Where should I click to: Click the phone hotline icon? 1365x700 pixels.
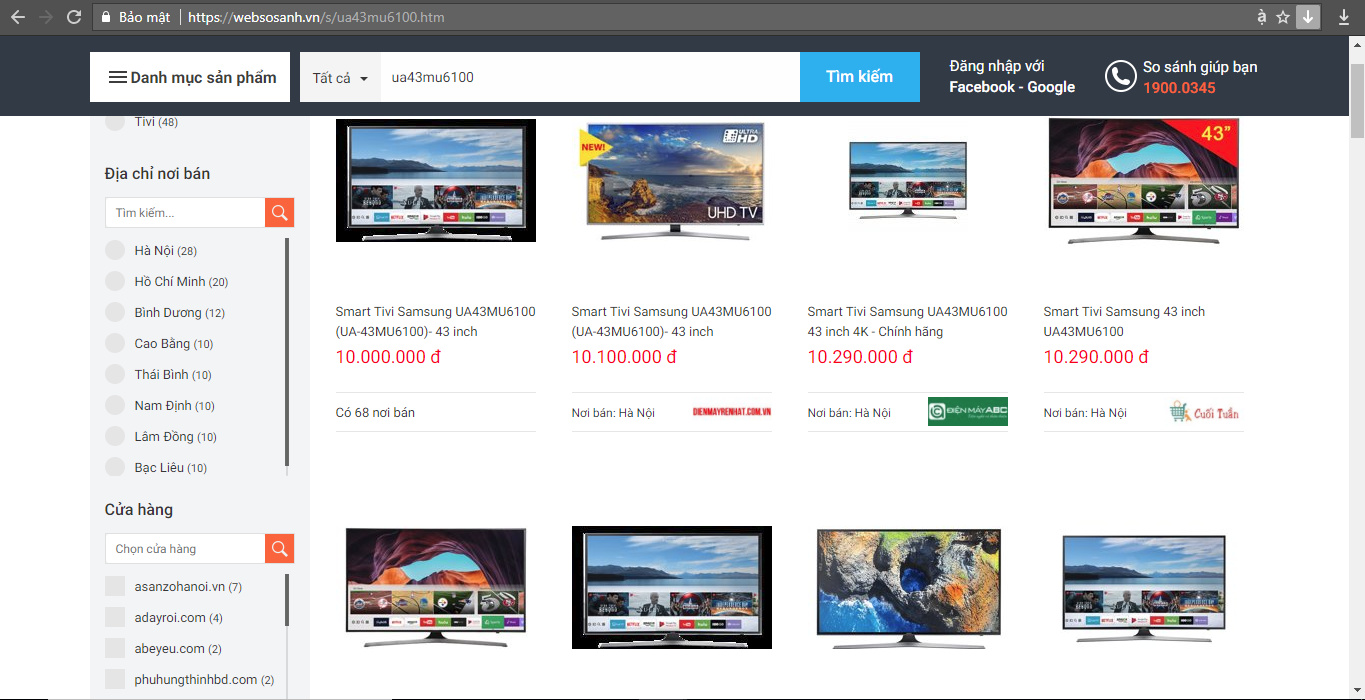click(x=1120, y=77)
